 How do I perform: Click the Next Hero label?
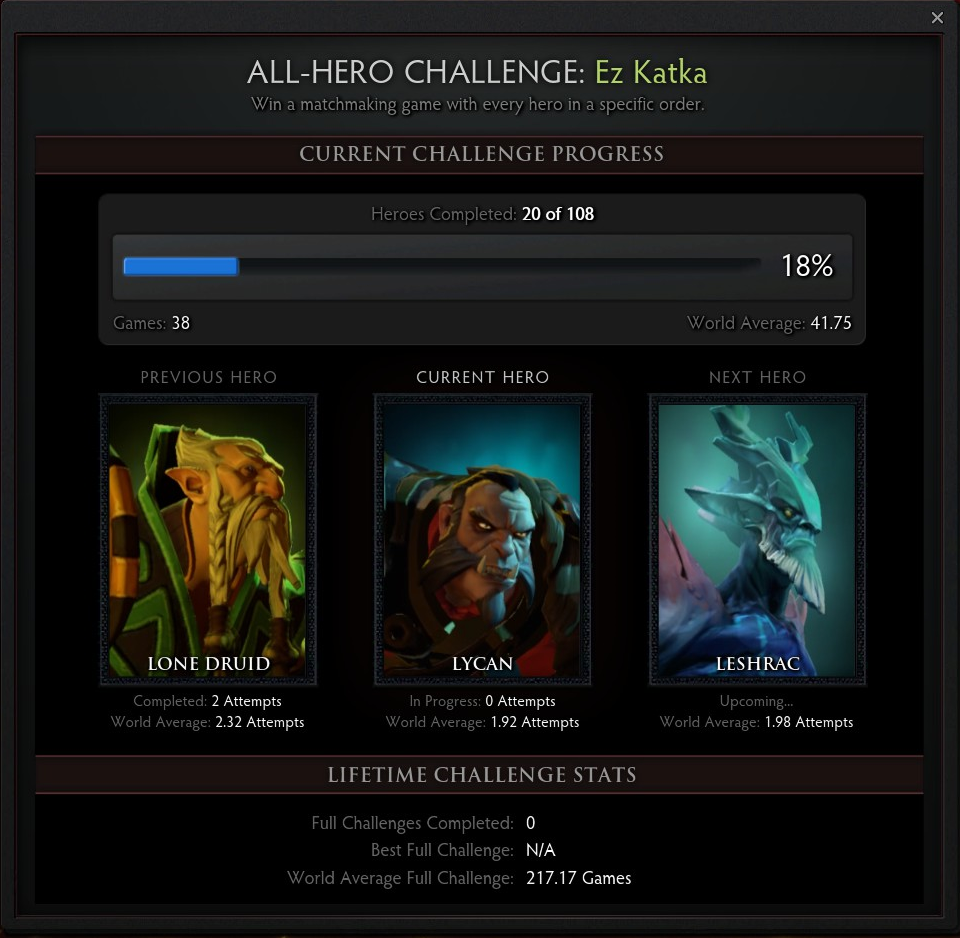point(757,377)
